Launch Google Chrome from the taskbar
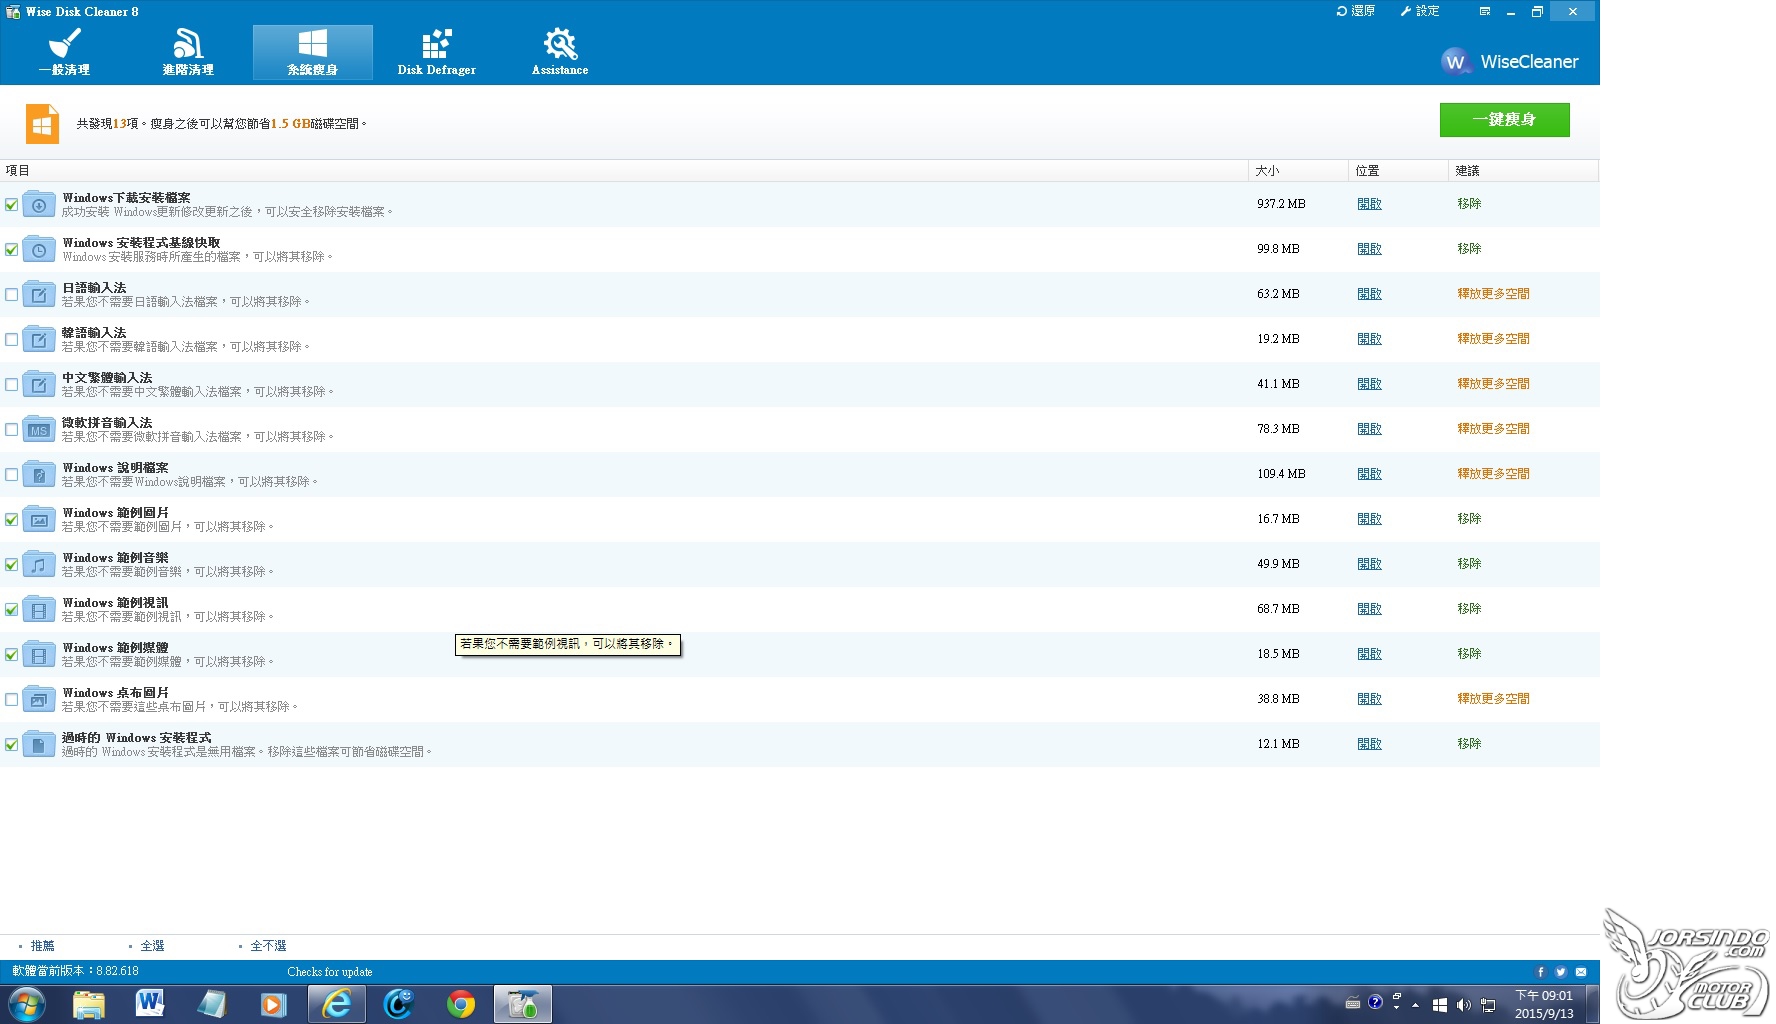The height and width of the screenshot is (1024, 1776). (x=461, y=1004)
